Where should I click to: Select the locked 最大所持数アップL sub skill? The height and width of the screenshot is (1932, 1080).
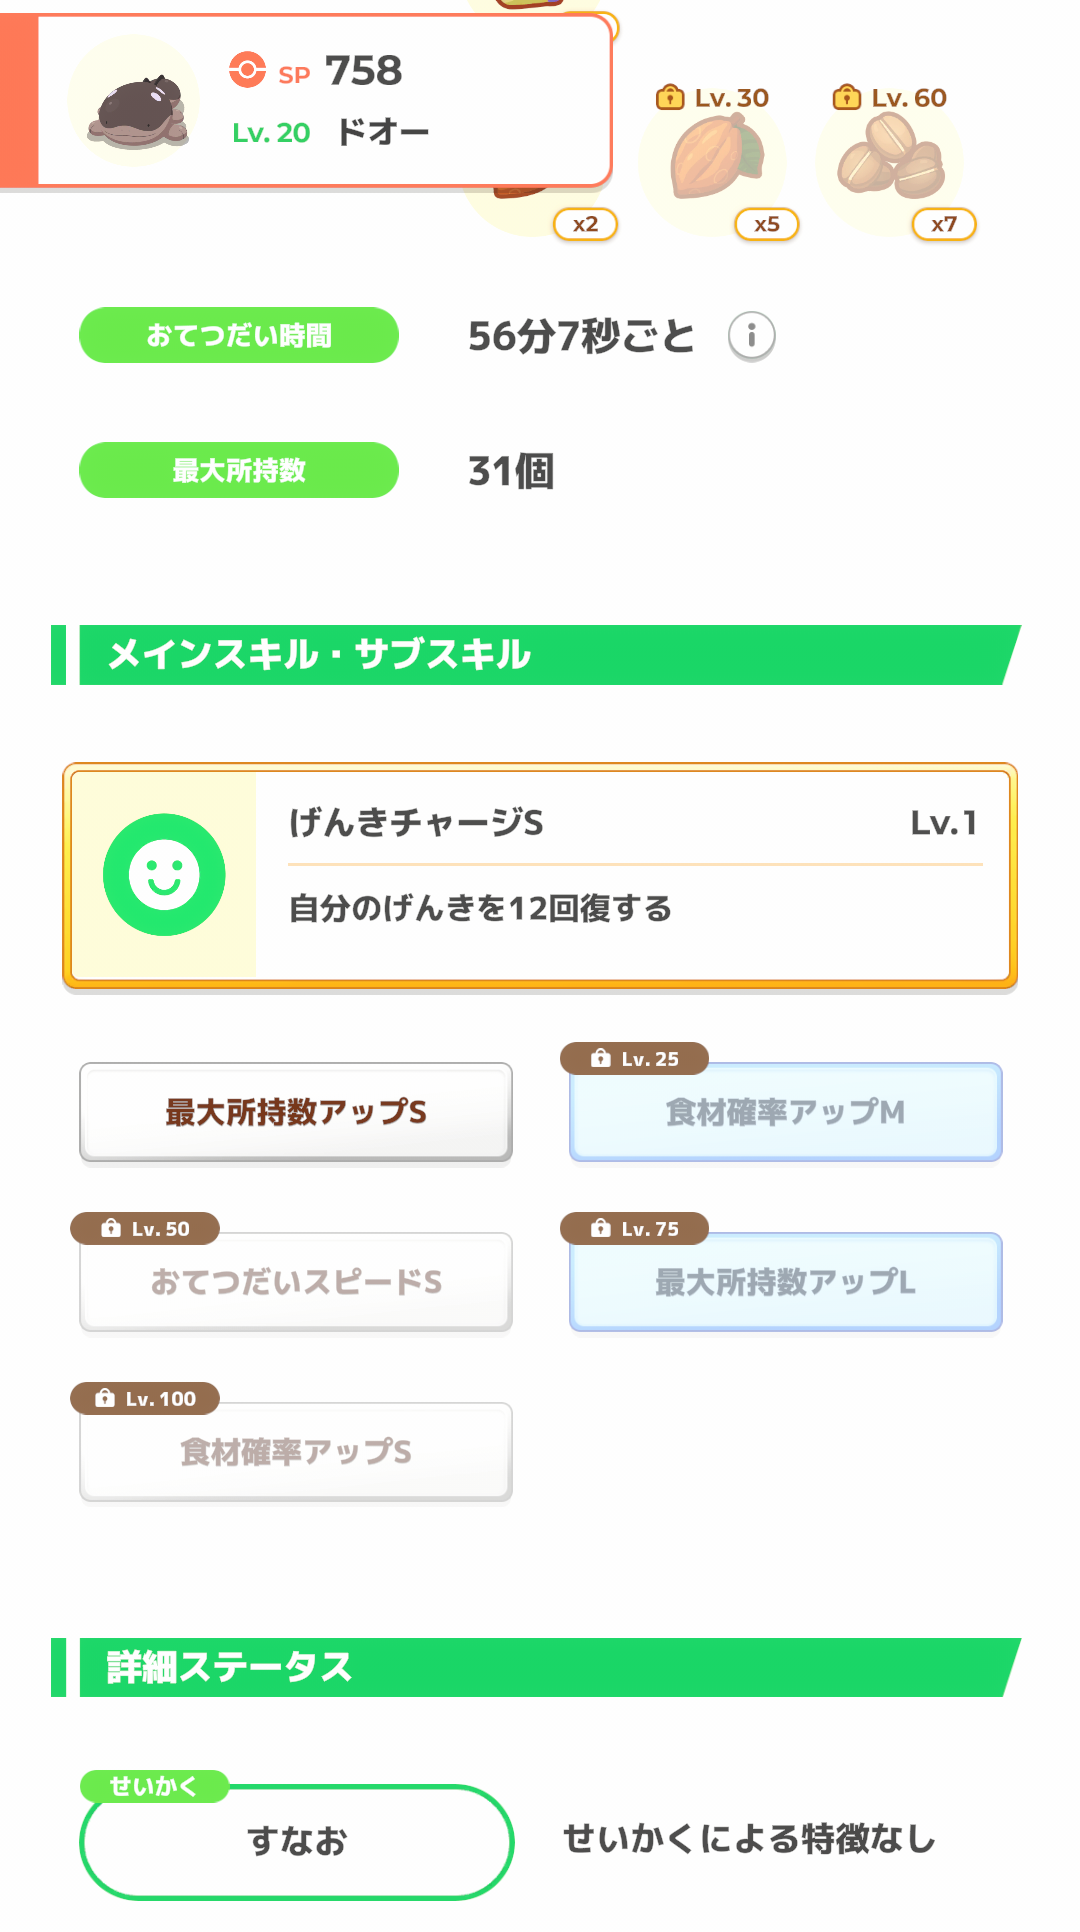785,1282
